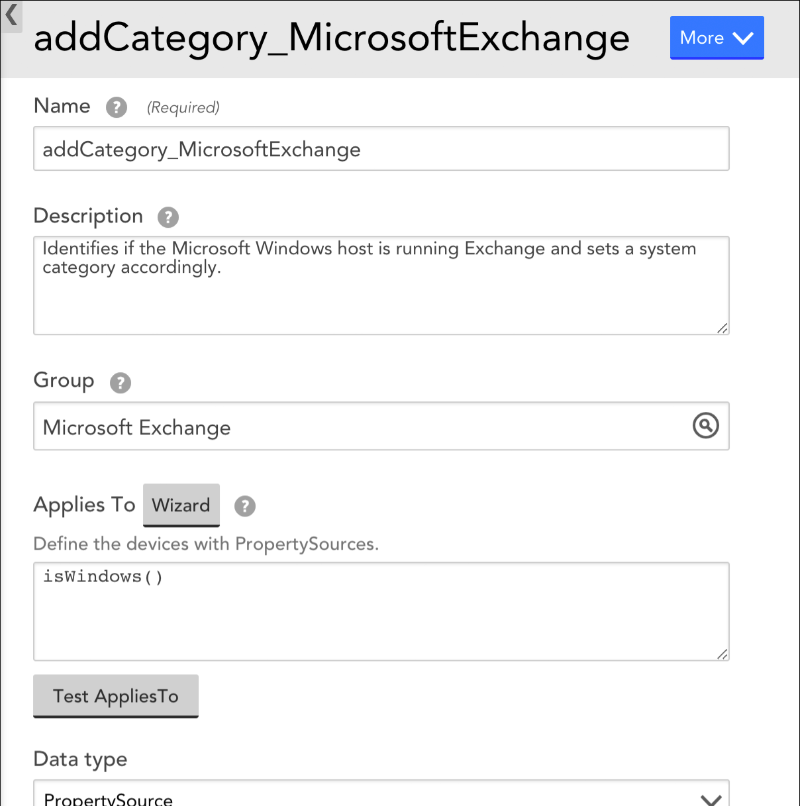Search groups with the magnifier icon
The width and height of the screenshot is (800, 806).
705,426
